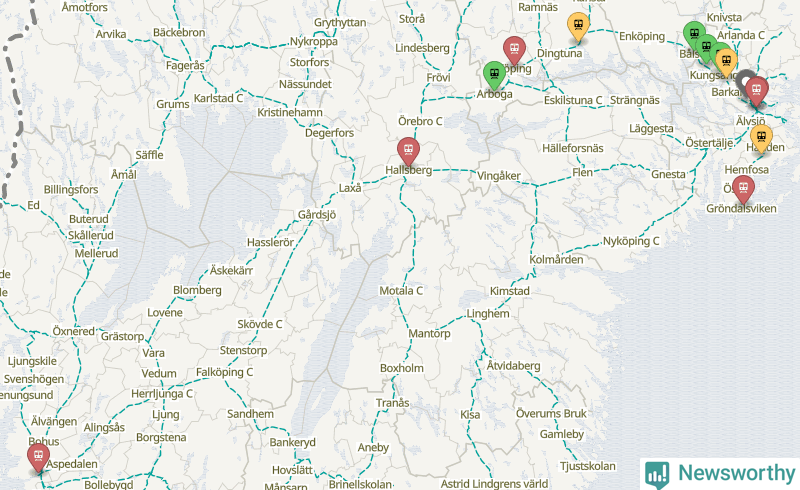The height and width of the screenshot is (490, 800).
Task: Select the Örebro C station label
Action: click(x=420, y=121)
